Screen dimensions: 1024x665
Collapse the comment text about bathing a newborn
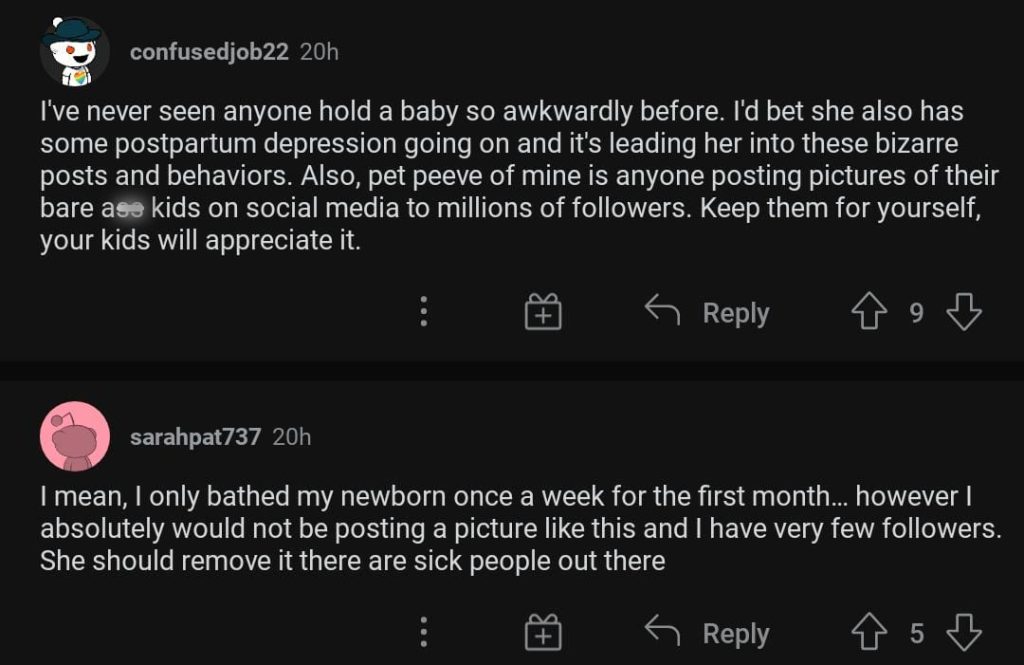click(500, 528)
